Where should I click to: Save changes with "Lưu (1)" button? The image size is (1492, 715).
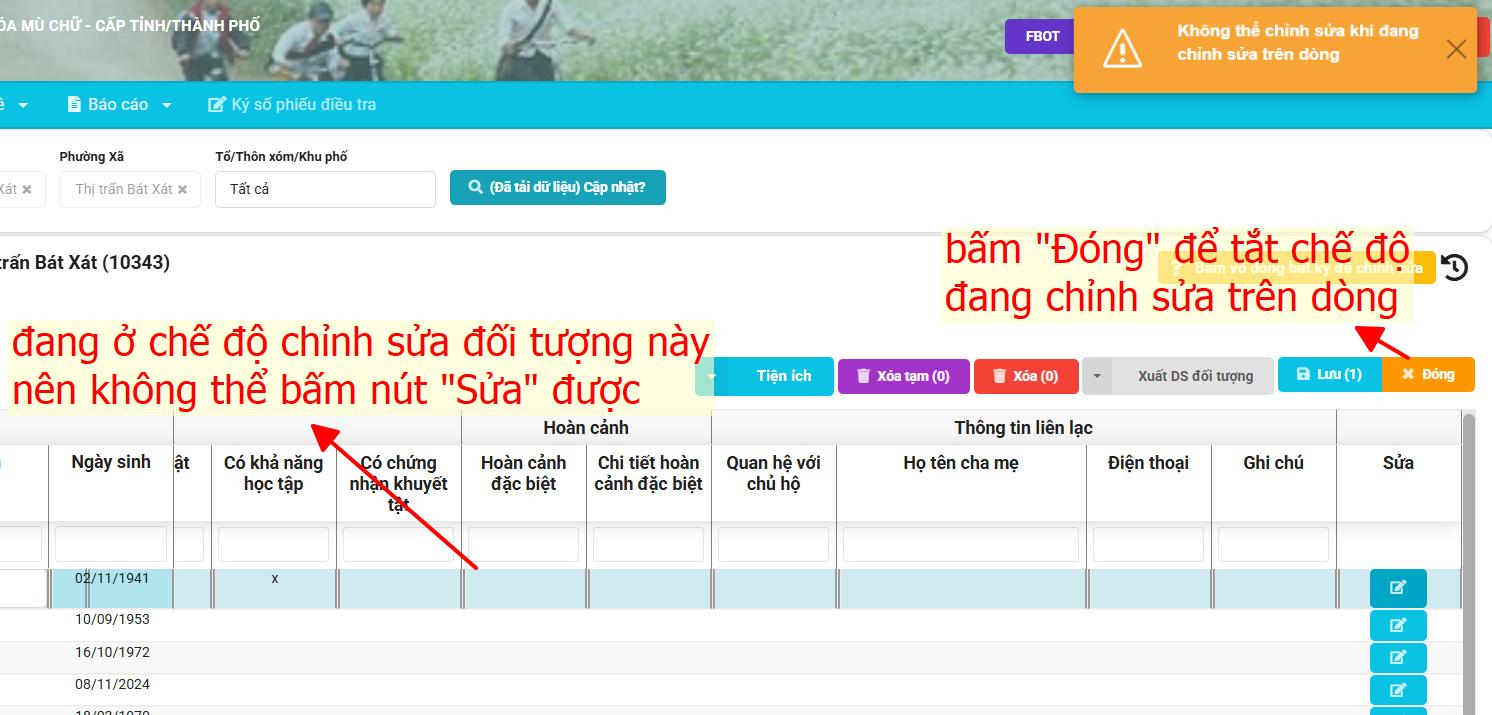1329,374
